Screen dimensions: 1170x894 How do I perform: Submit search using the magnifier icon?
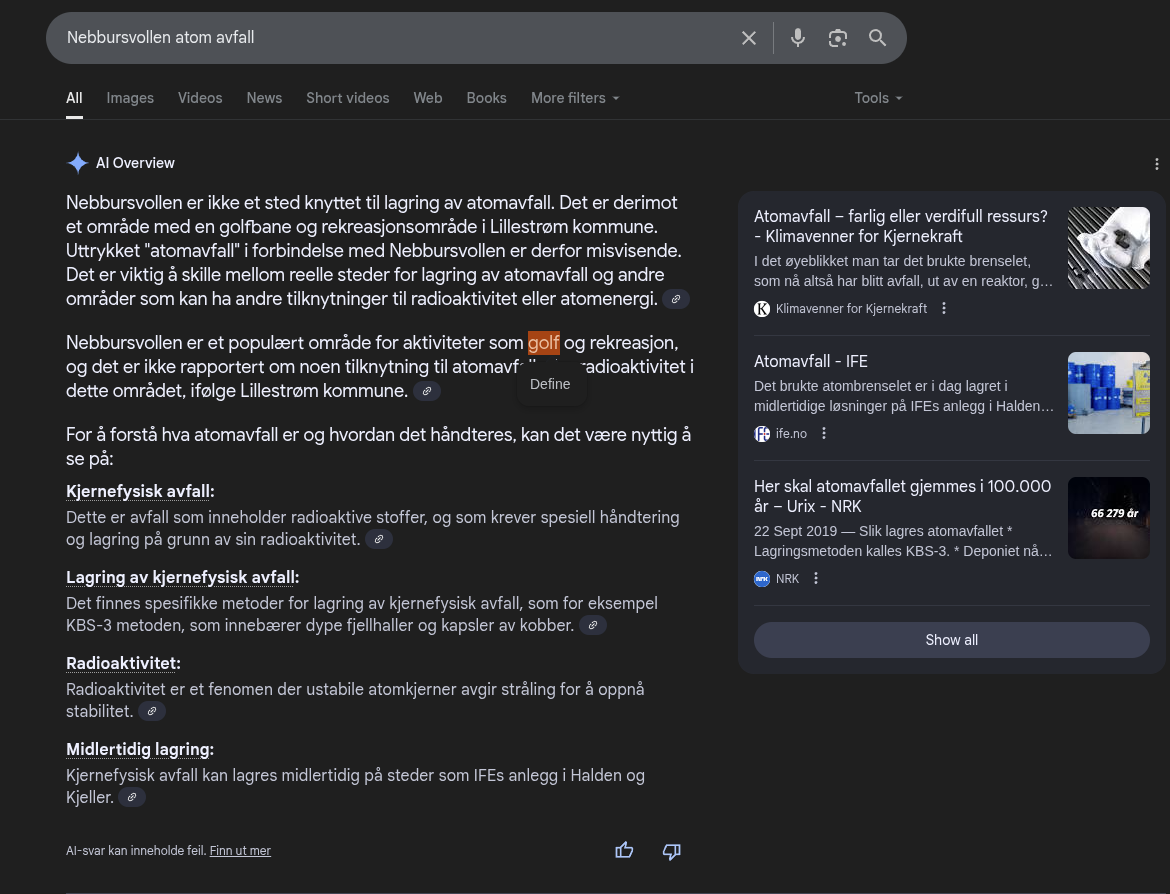point(878,38)
